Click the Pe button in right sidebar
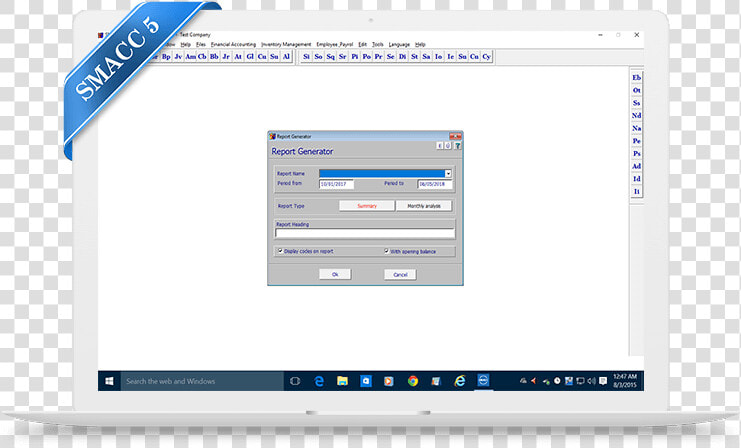 point(637,141)
